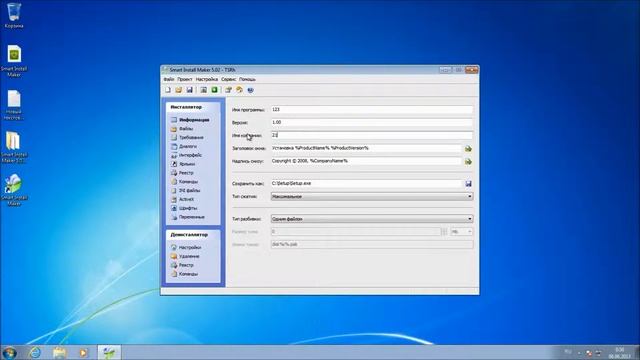Select the new text document desktop icon
This screenshot has height=360, width=640.
pos(14,104)
